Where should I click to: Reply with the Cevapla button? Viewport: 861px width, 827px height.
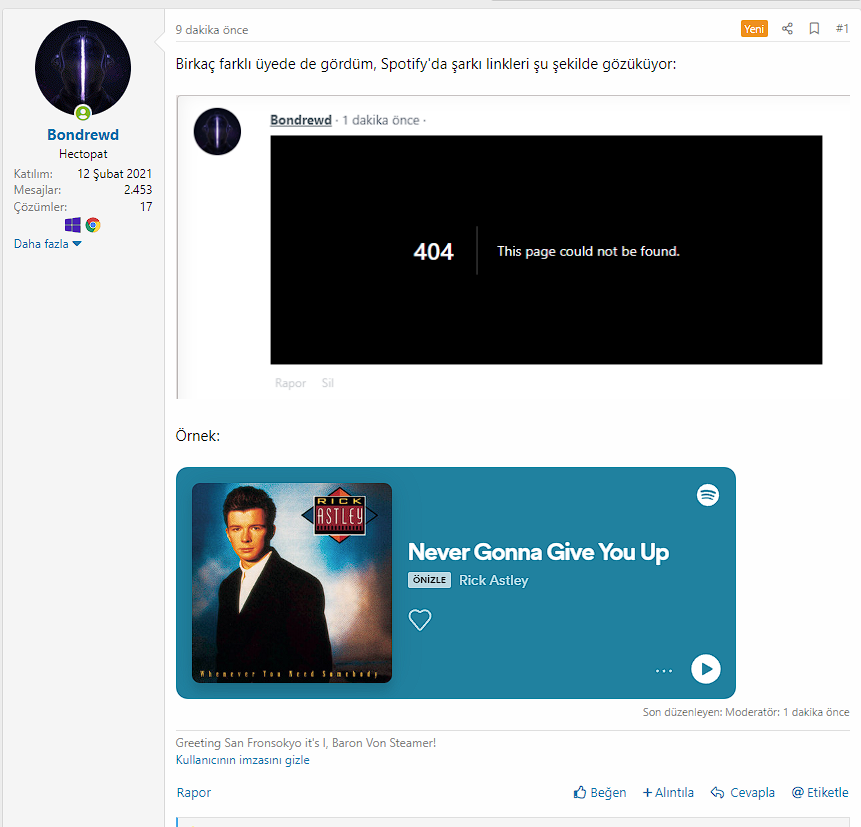pyautogui.click(x=743, y=792)
